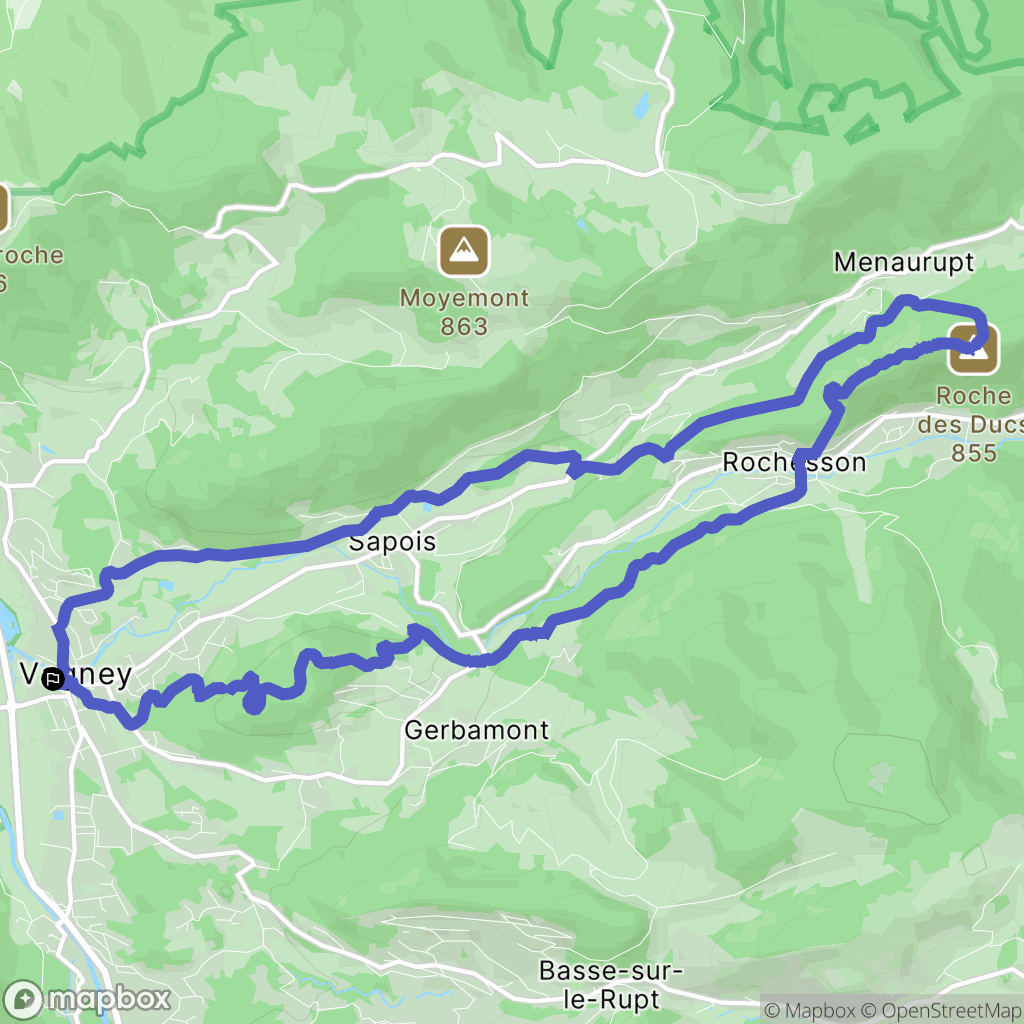Select the Gerbamont town label
The image size is (1024, 1024).
point(477,730)
